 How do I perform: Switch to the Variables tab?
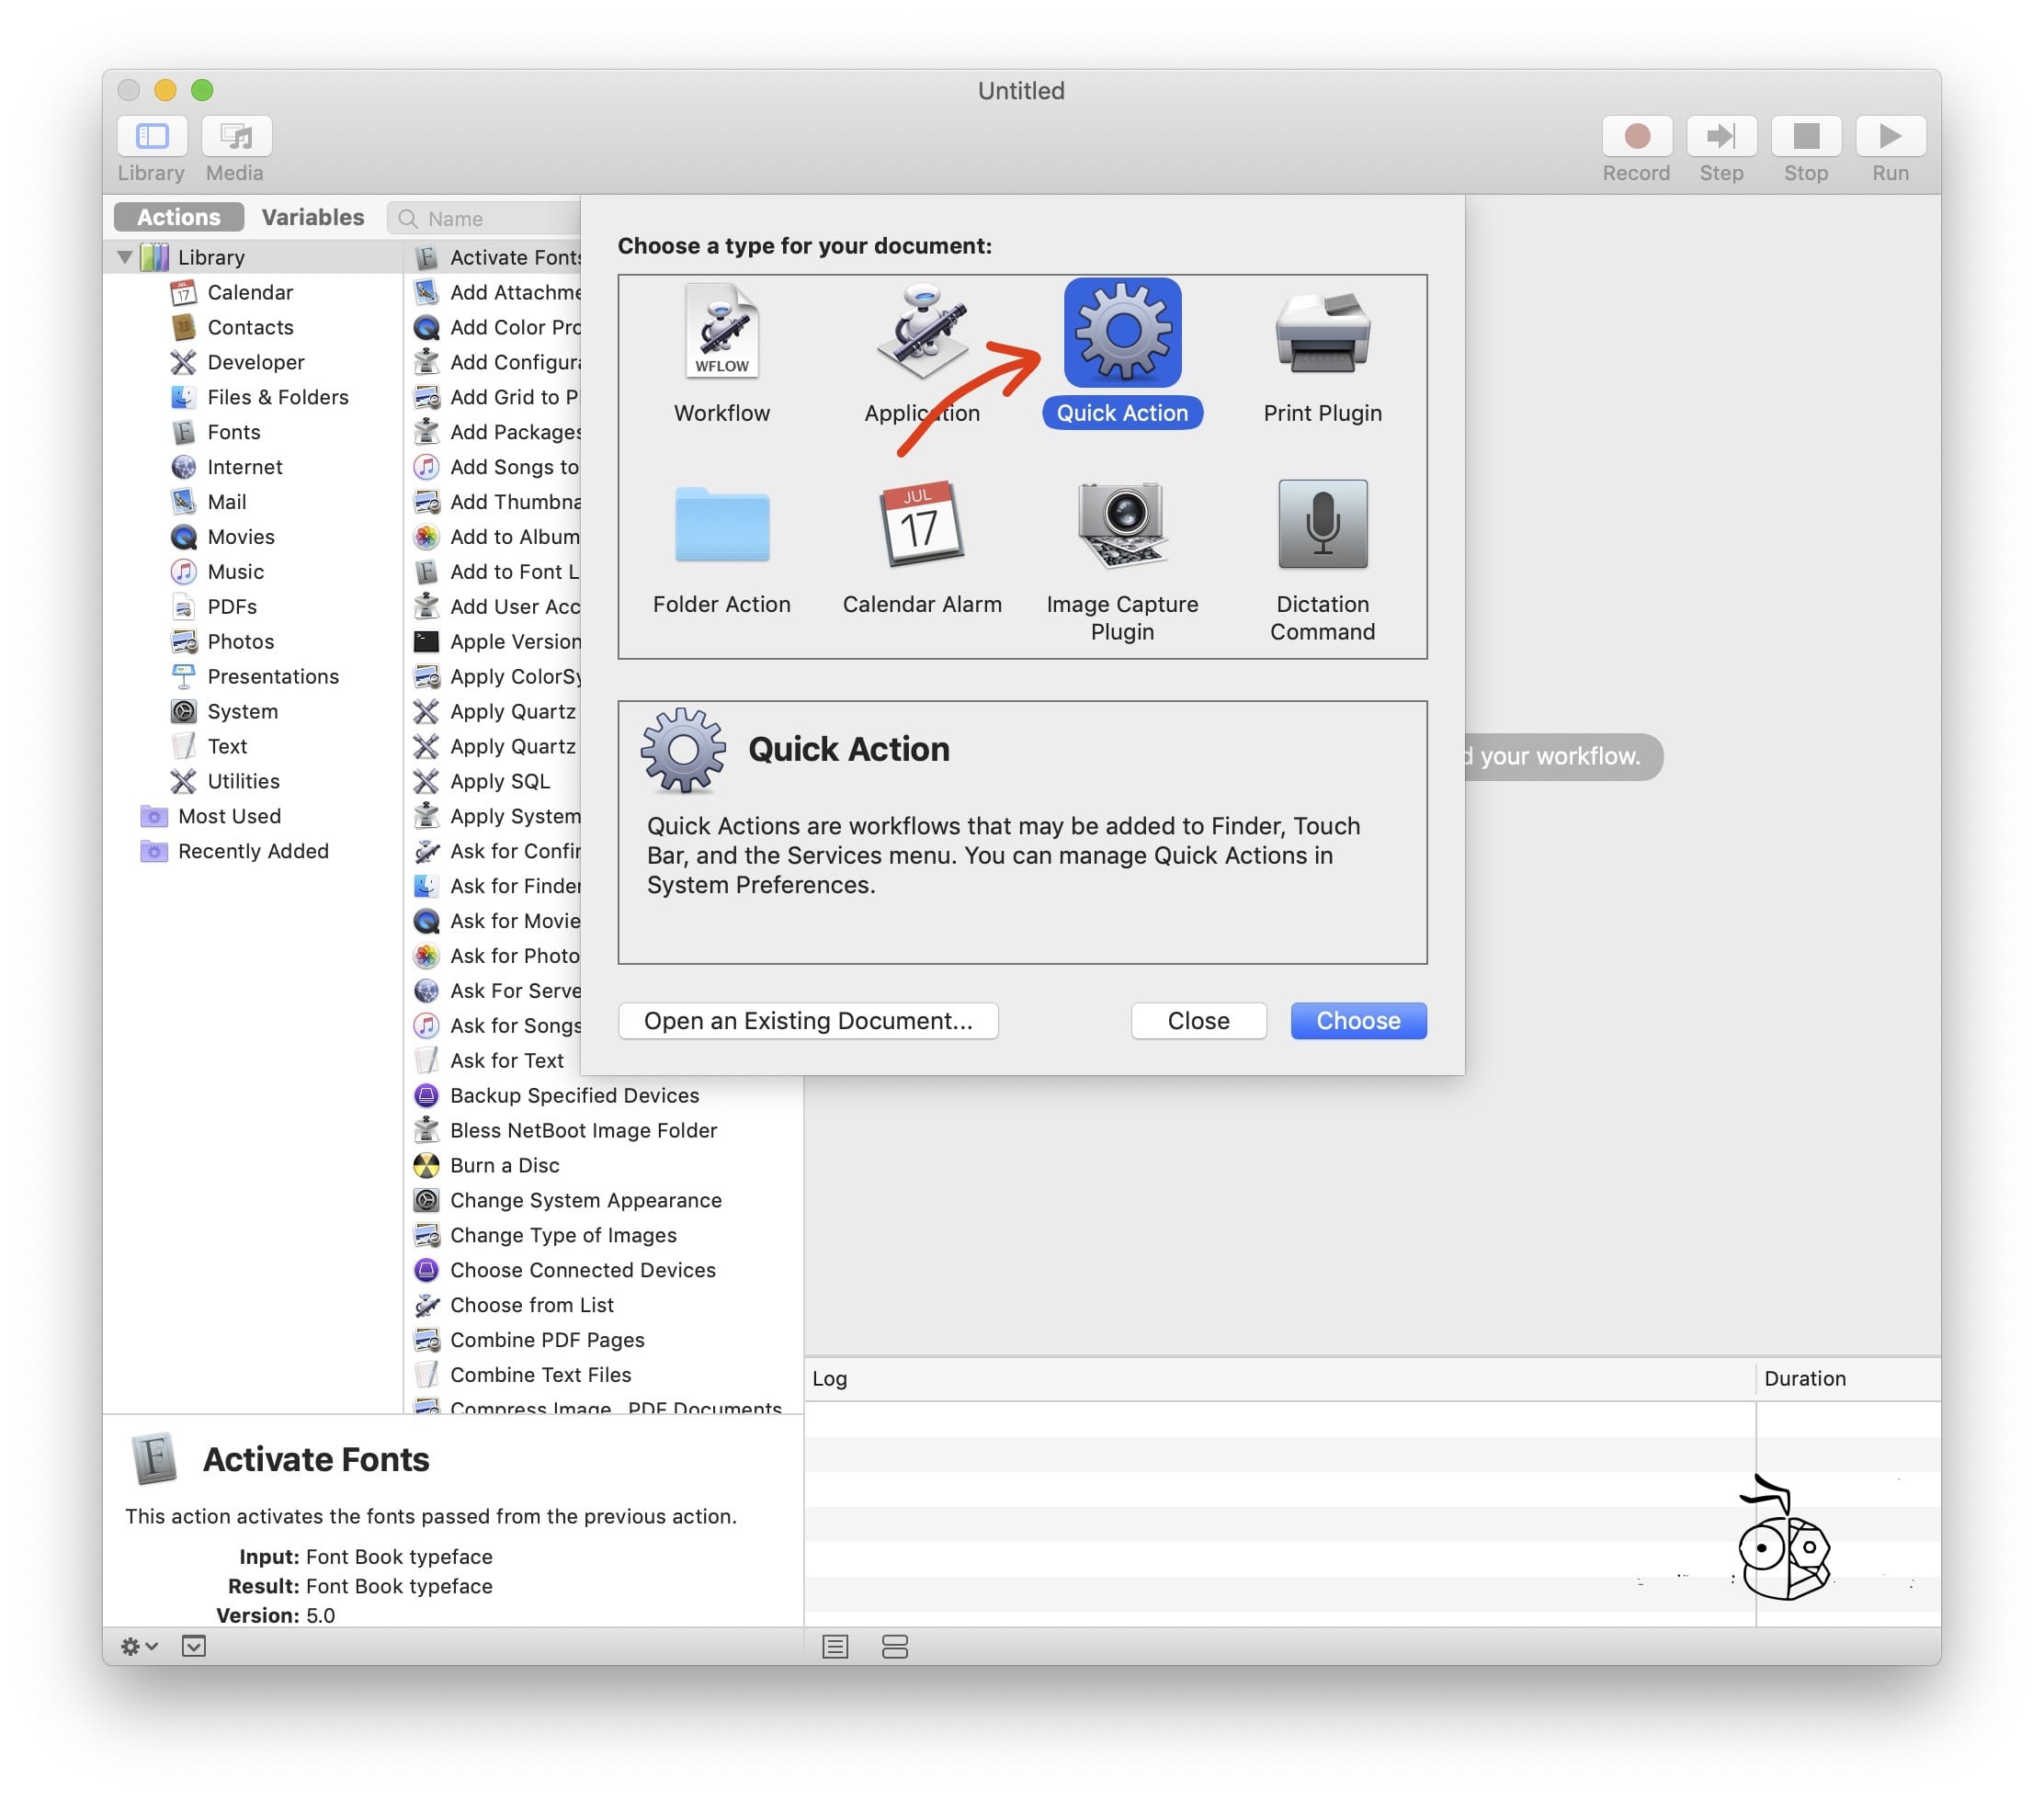coord(312,216)
